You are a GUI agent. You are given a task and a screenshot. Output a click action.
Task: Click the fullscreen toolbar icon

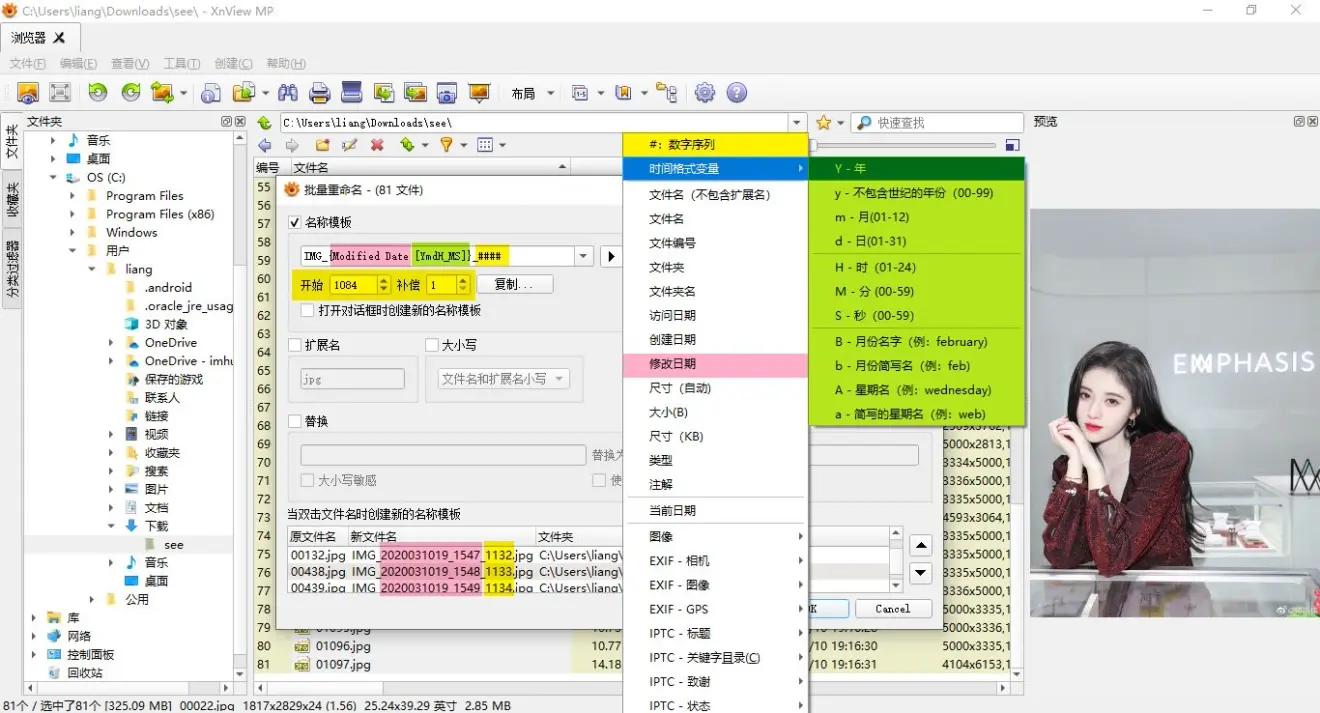60,93
